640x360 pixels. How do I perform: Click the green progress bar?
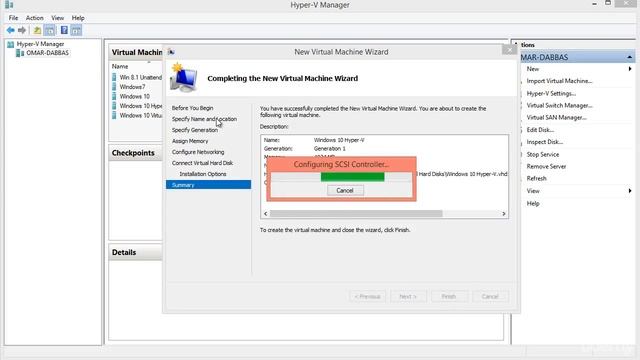tap(352, 177)
